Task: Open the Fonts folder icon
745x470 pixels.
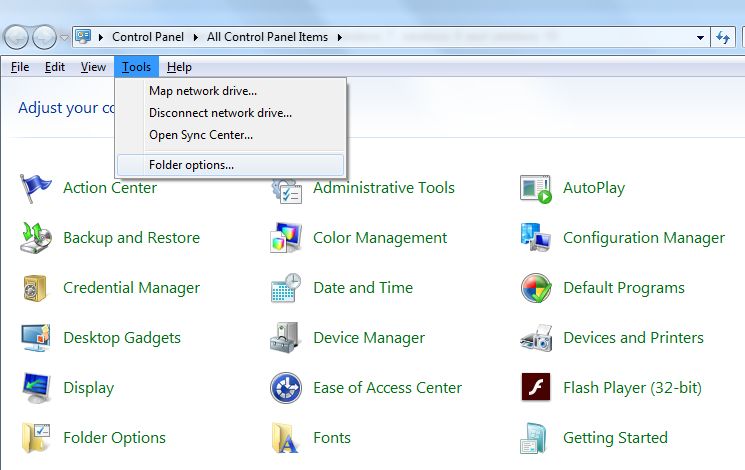Action: [286, 438]
